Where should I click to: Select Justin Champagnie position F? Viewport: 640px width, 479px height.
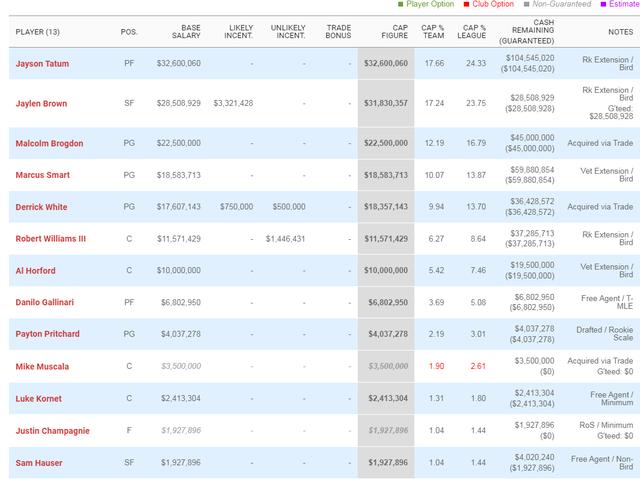click(x=129, y=430)
